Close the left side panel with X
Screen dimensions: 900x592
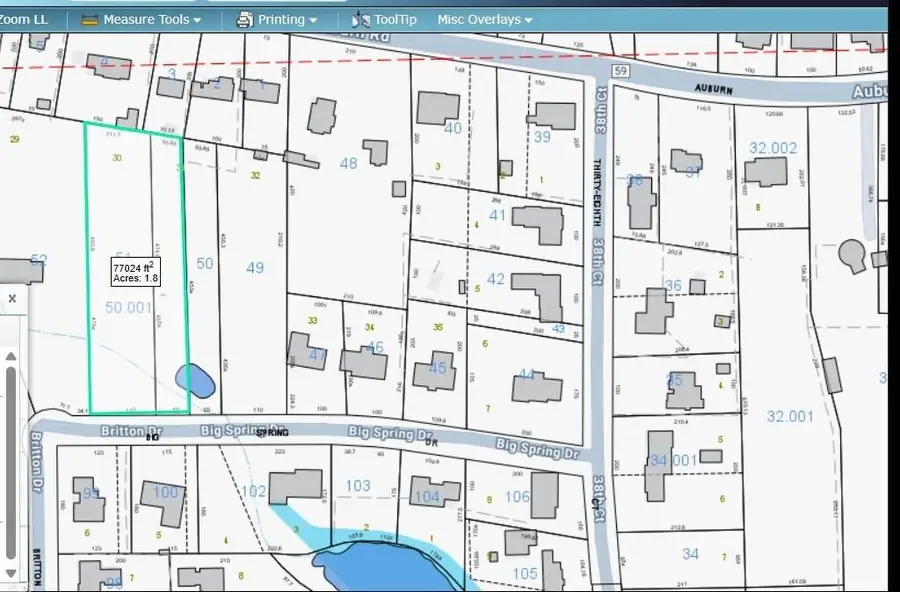(x=12, y=298)
